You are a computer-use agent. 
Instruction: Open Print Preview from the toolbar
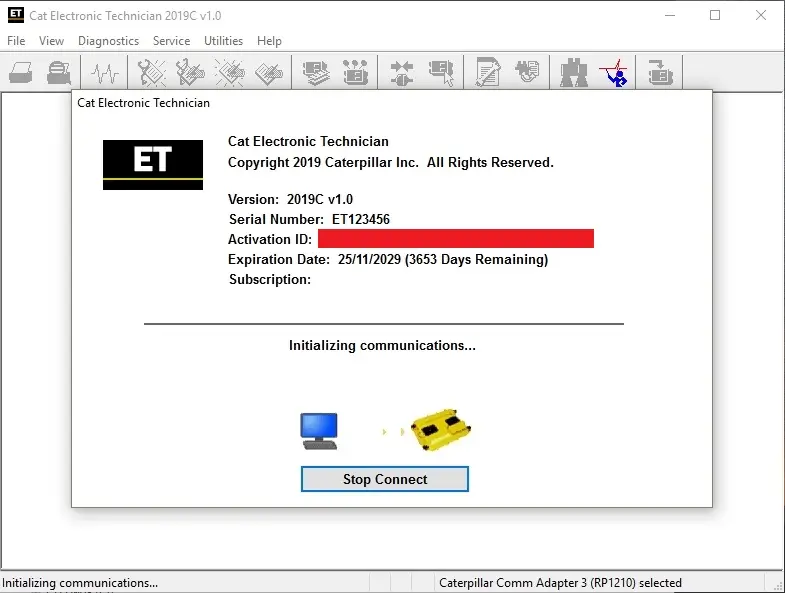[59, 73]
